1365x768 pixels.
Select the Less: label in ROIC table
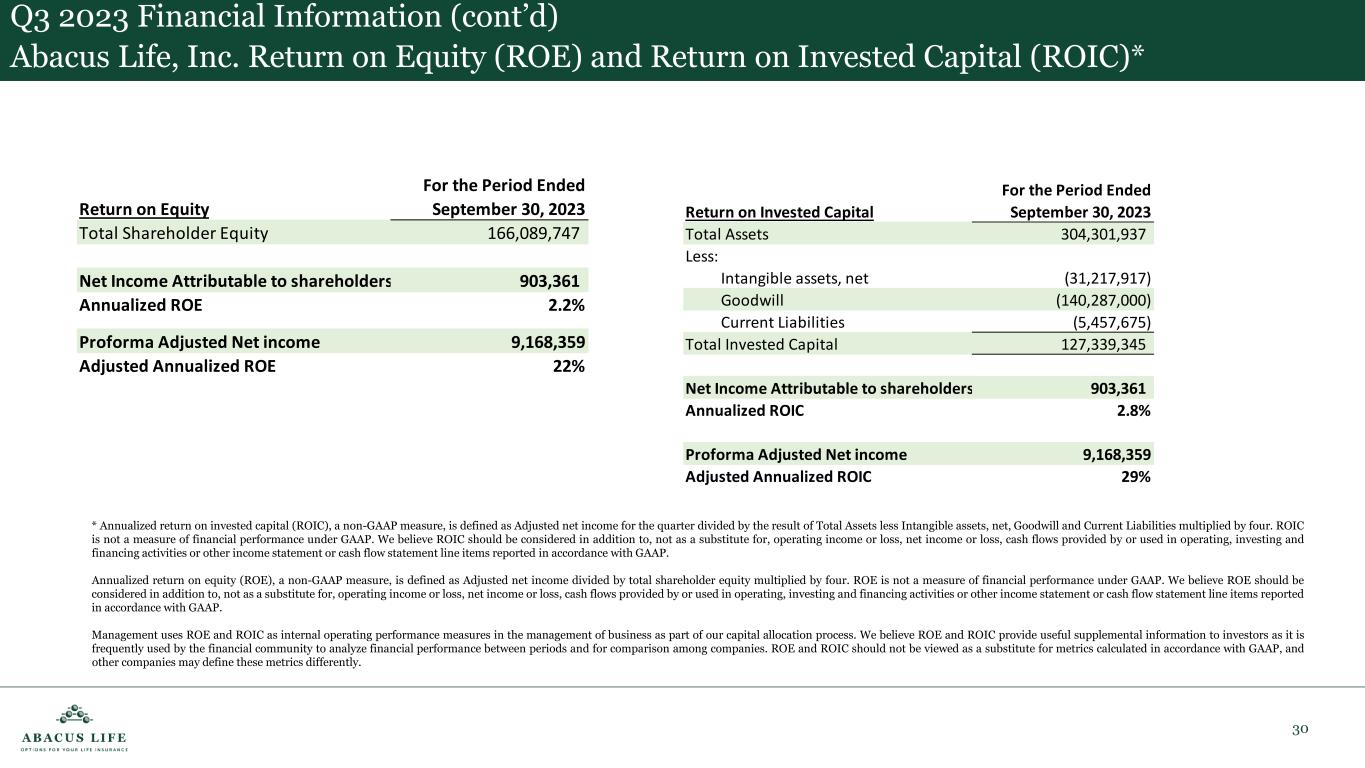(x=701, y=256)
